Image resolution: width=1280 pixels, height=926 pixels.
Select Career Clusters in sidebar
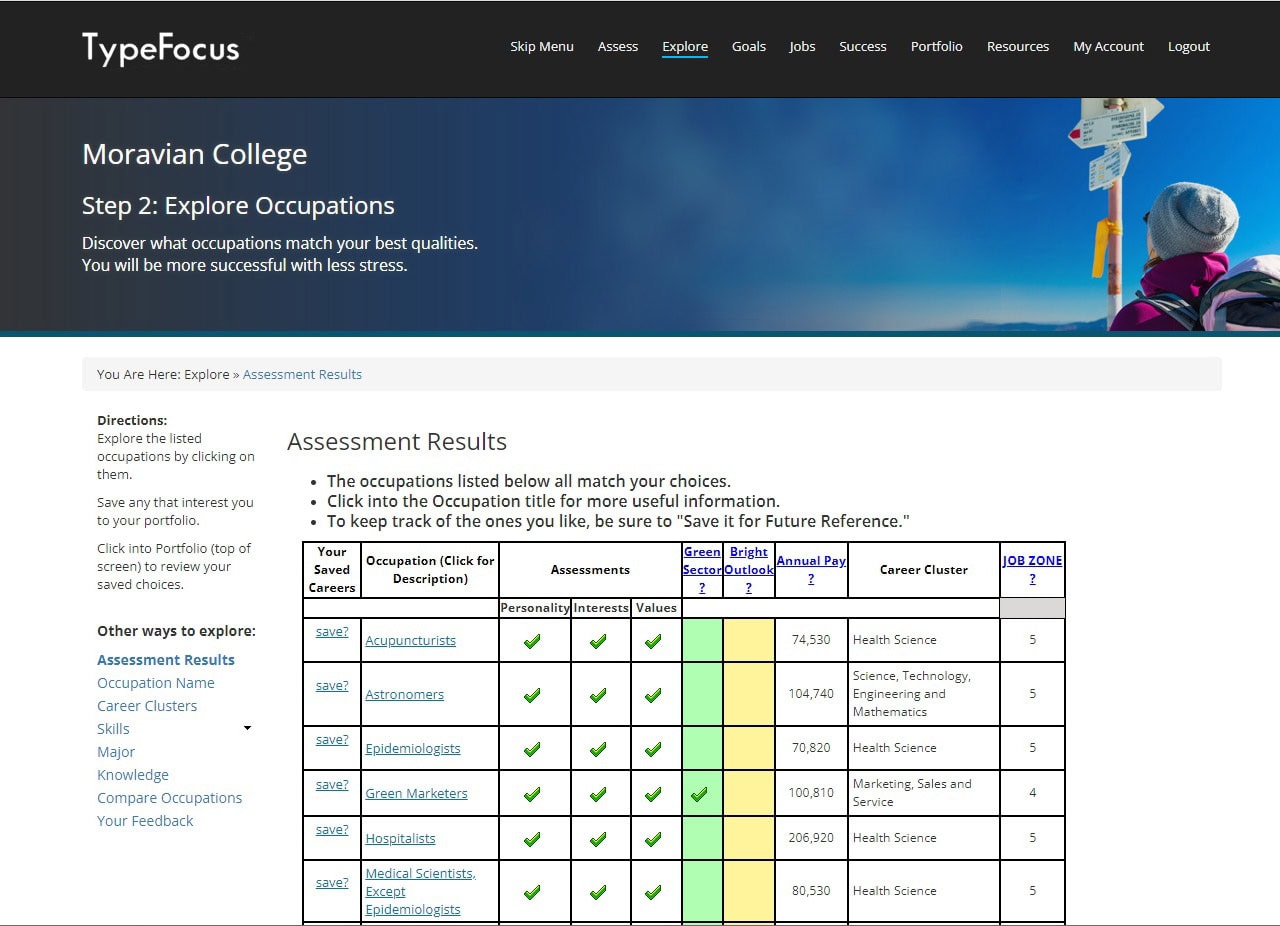pos(147,706)
